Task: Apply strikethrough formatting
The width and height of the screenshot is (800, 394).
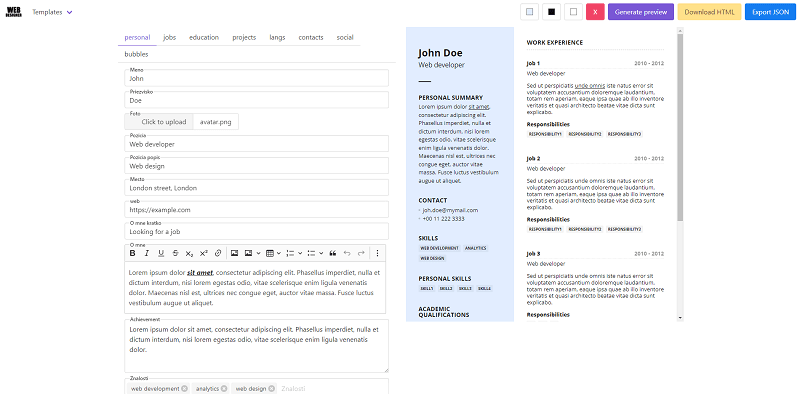Action: click(x=176, y=253)
